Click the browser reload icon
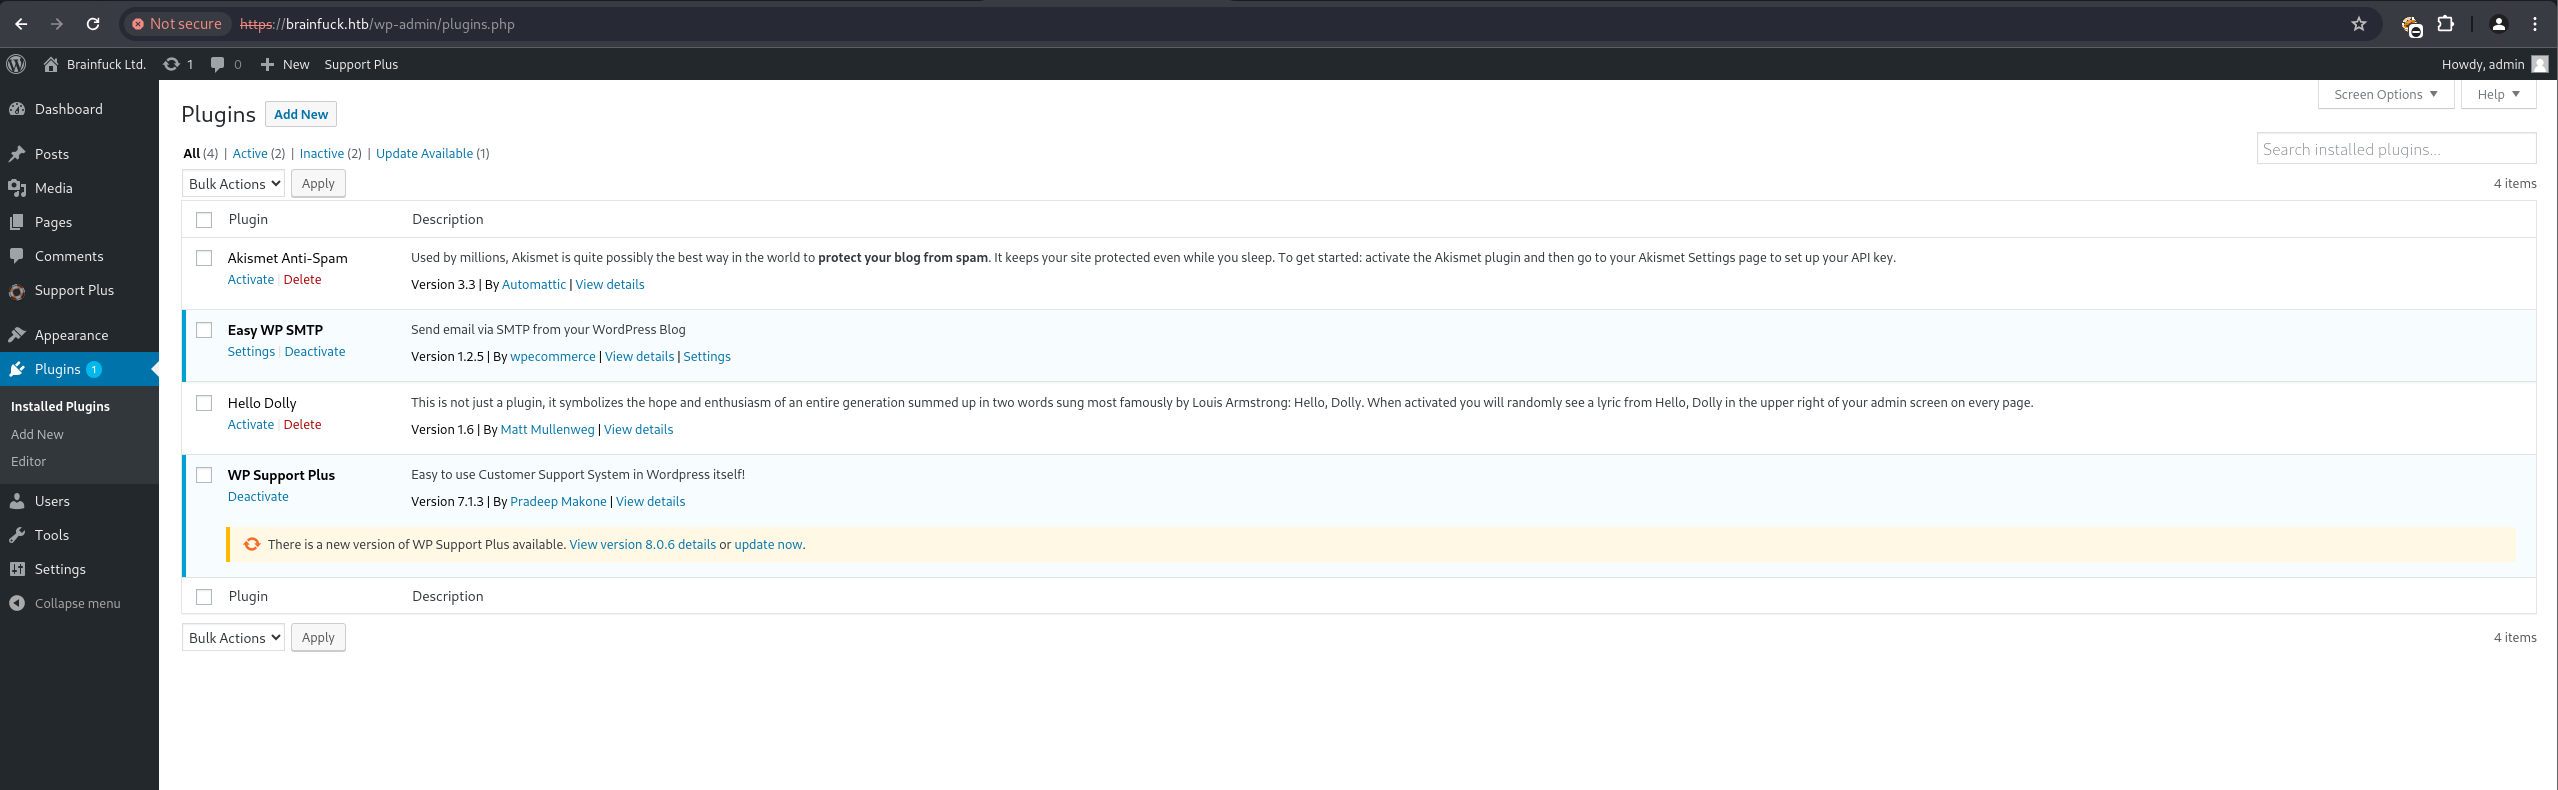The height and width of the screenshot is (790, 2558). (x=93, y=24)
